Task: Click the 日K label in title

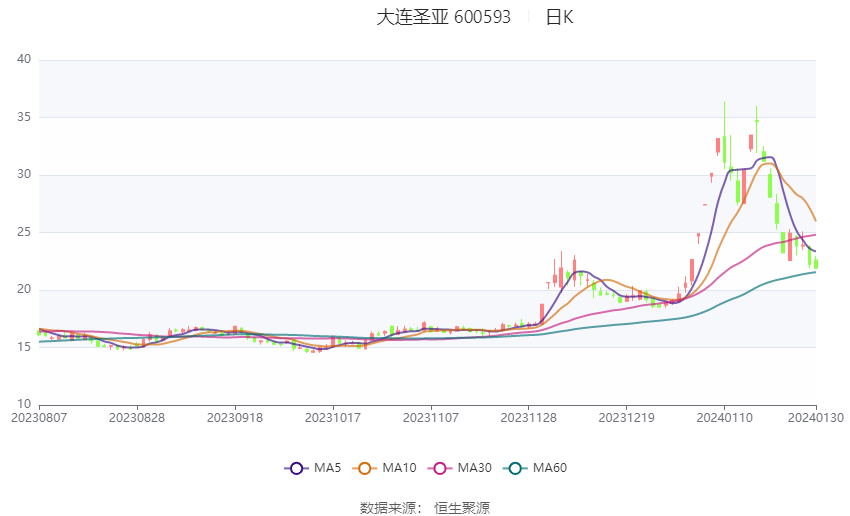Action: (x=559, y=17)
